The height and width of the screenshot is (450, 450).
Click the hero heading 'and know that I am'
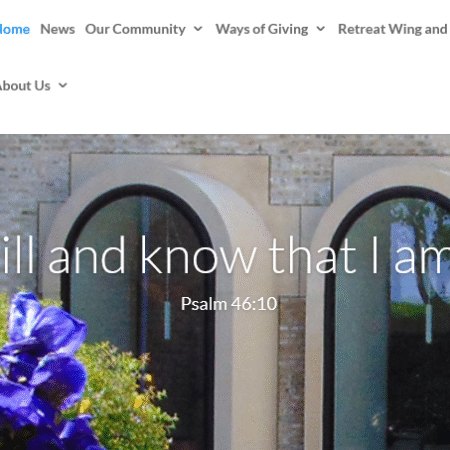(x=249, y=255)
